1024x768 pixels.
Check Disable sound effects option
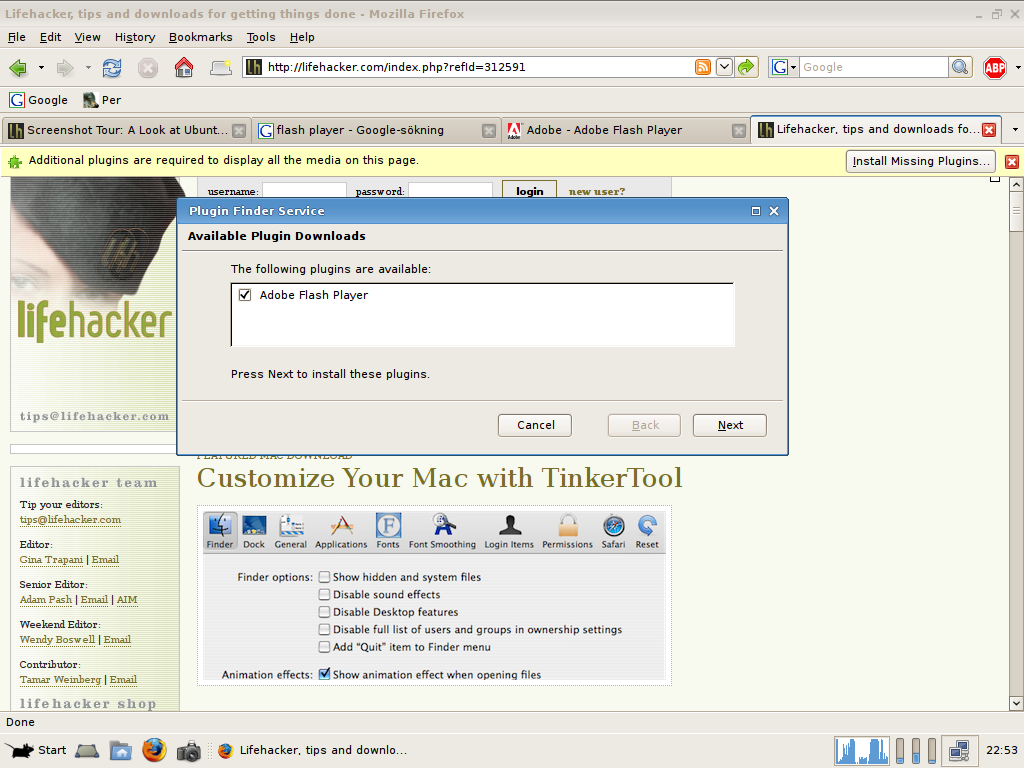[324, 594]
